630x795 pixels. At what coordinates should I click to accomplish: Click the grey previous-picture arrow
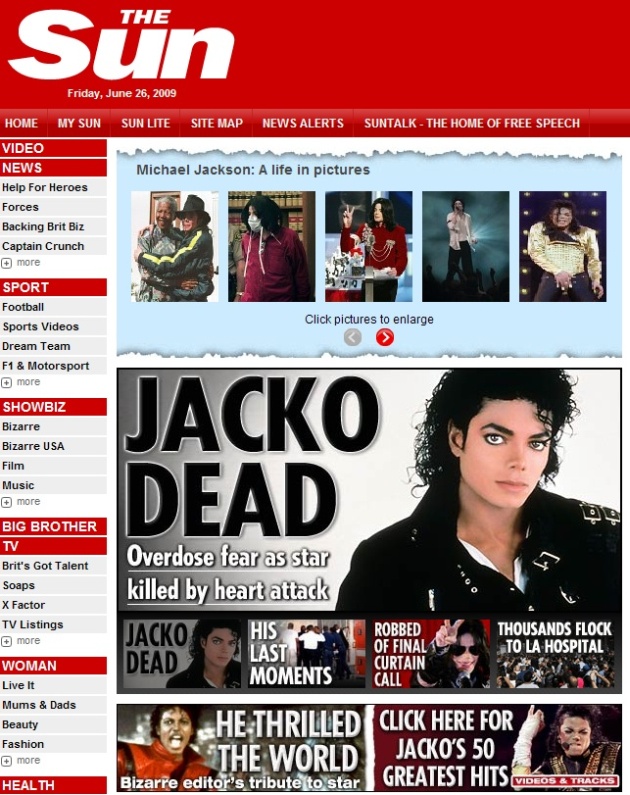tap(352, 337)
